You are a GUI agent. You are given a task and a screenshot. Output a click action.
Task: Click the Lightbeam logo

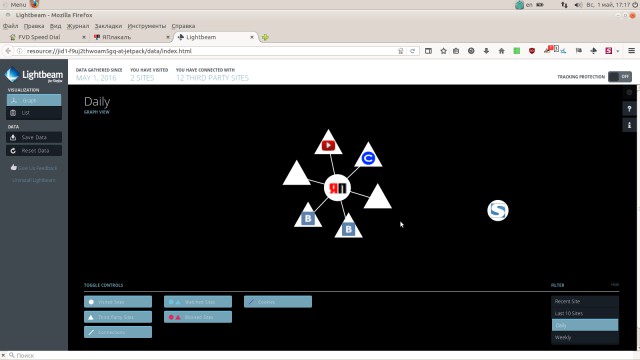point(34,75)
